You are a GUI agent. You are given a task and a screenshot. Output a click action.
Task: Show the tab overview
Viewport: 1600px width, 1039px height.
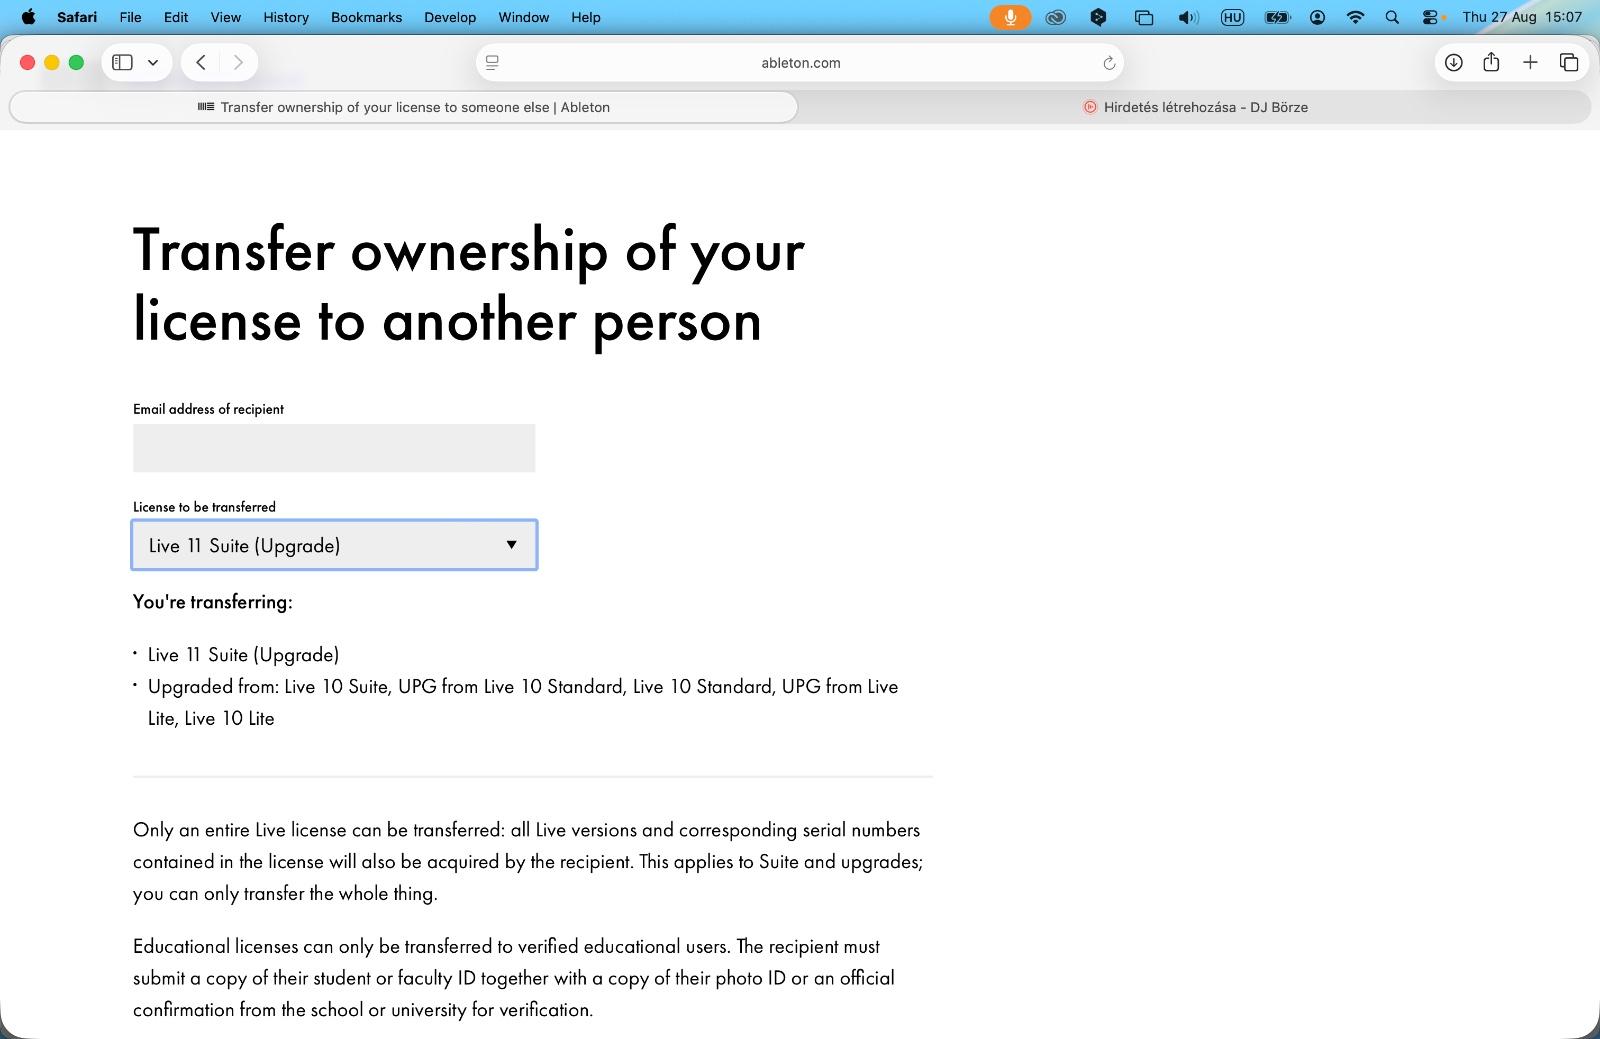[1569, 62]
